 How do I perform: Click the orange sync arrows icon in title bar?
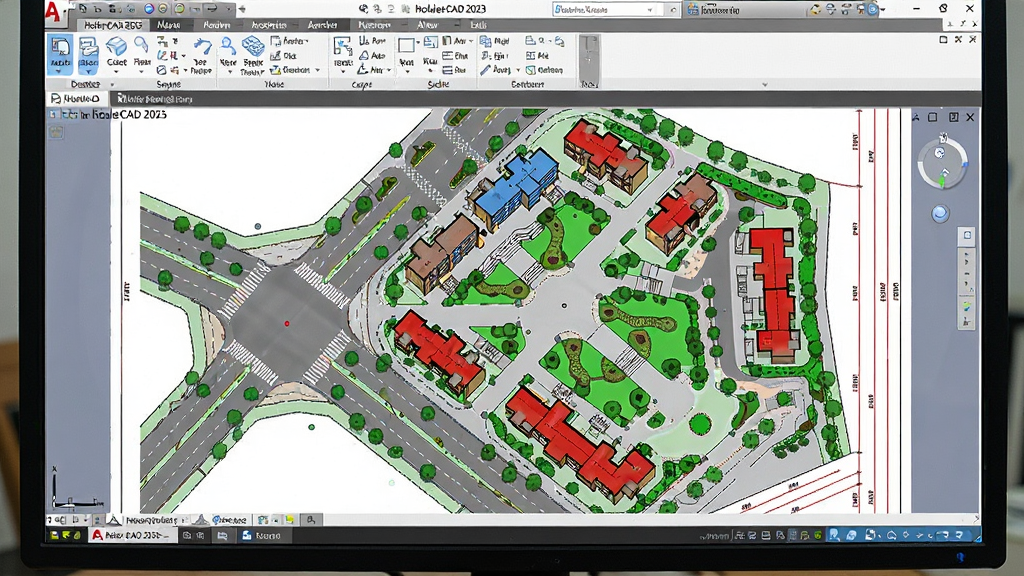pyautogui.click(x=814, y=9)
